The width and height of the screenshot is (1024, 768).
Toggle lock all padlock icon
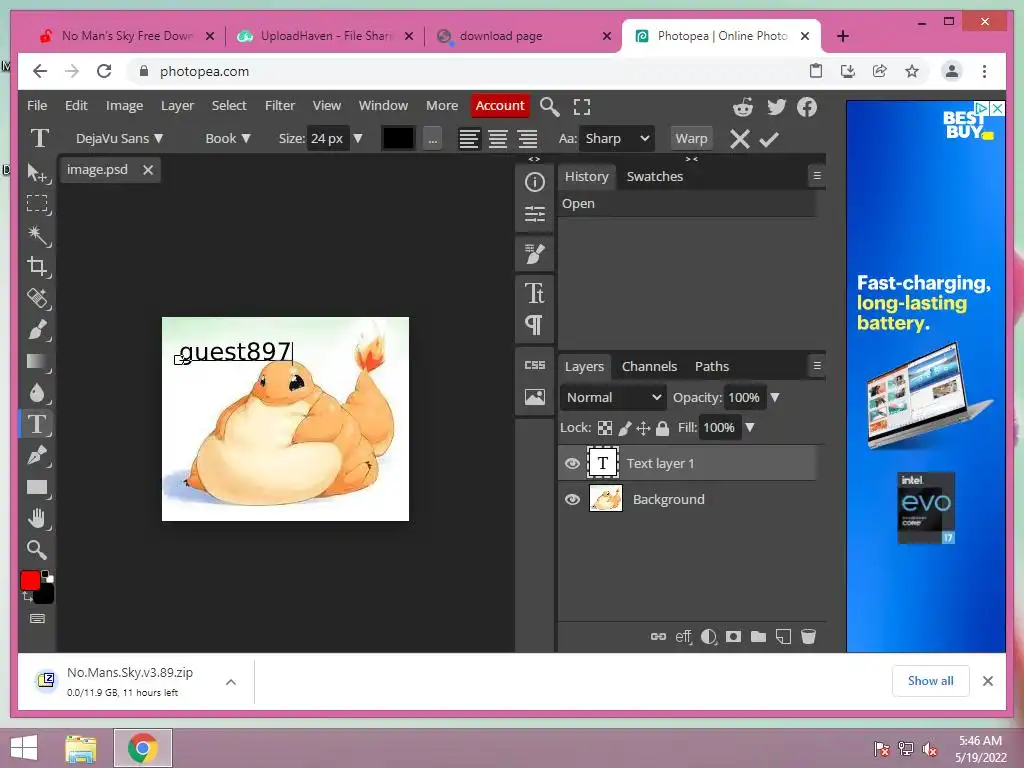pos(662,428)
